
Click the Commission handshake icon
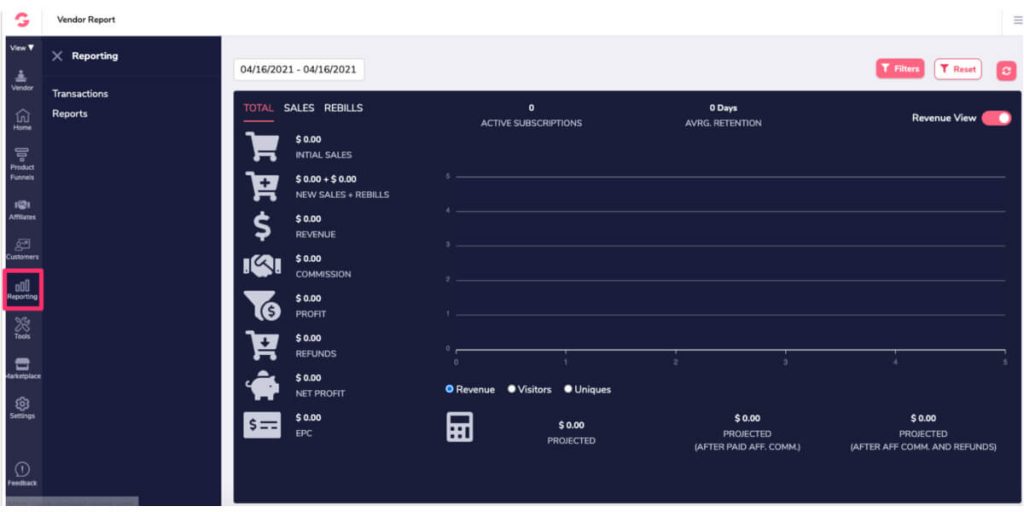pos(262,266)
